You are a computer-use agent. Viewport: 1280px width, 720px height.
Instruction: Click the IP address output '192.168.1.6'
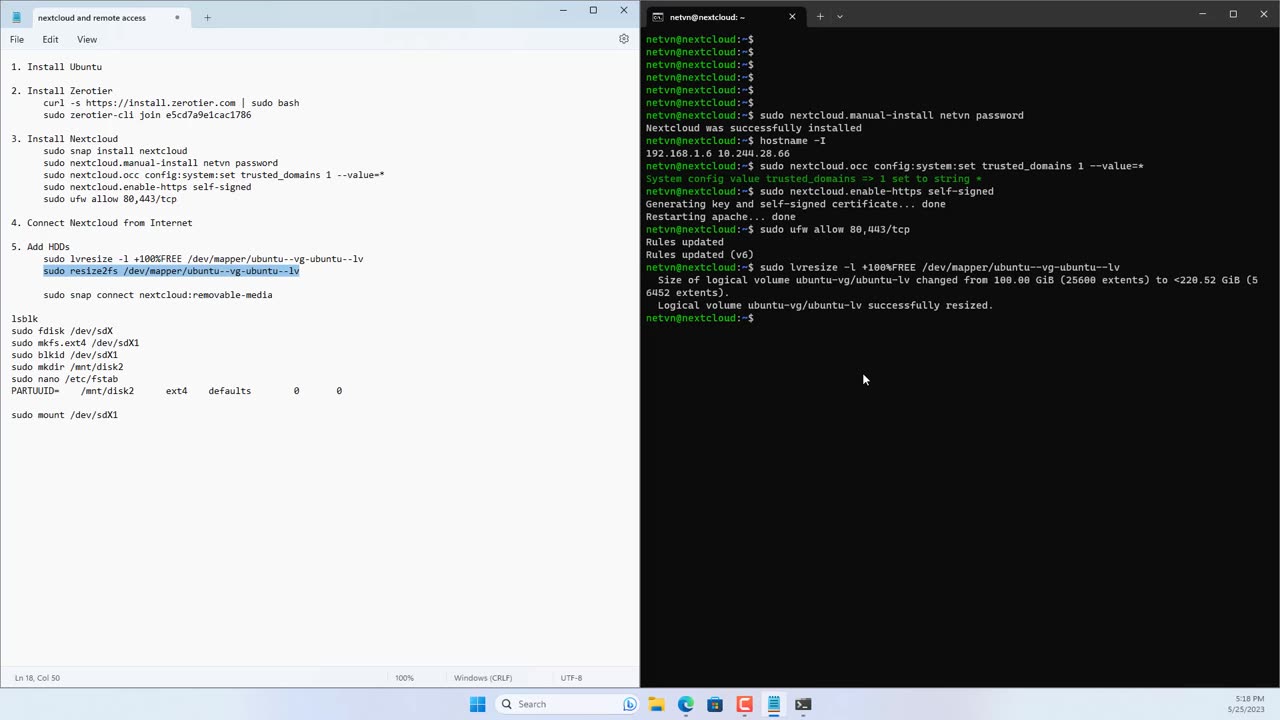(678, 153)
